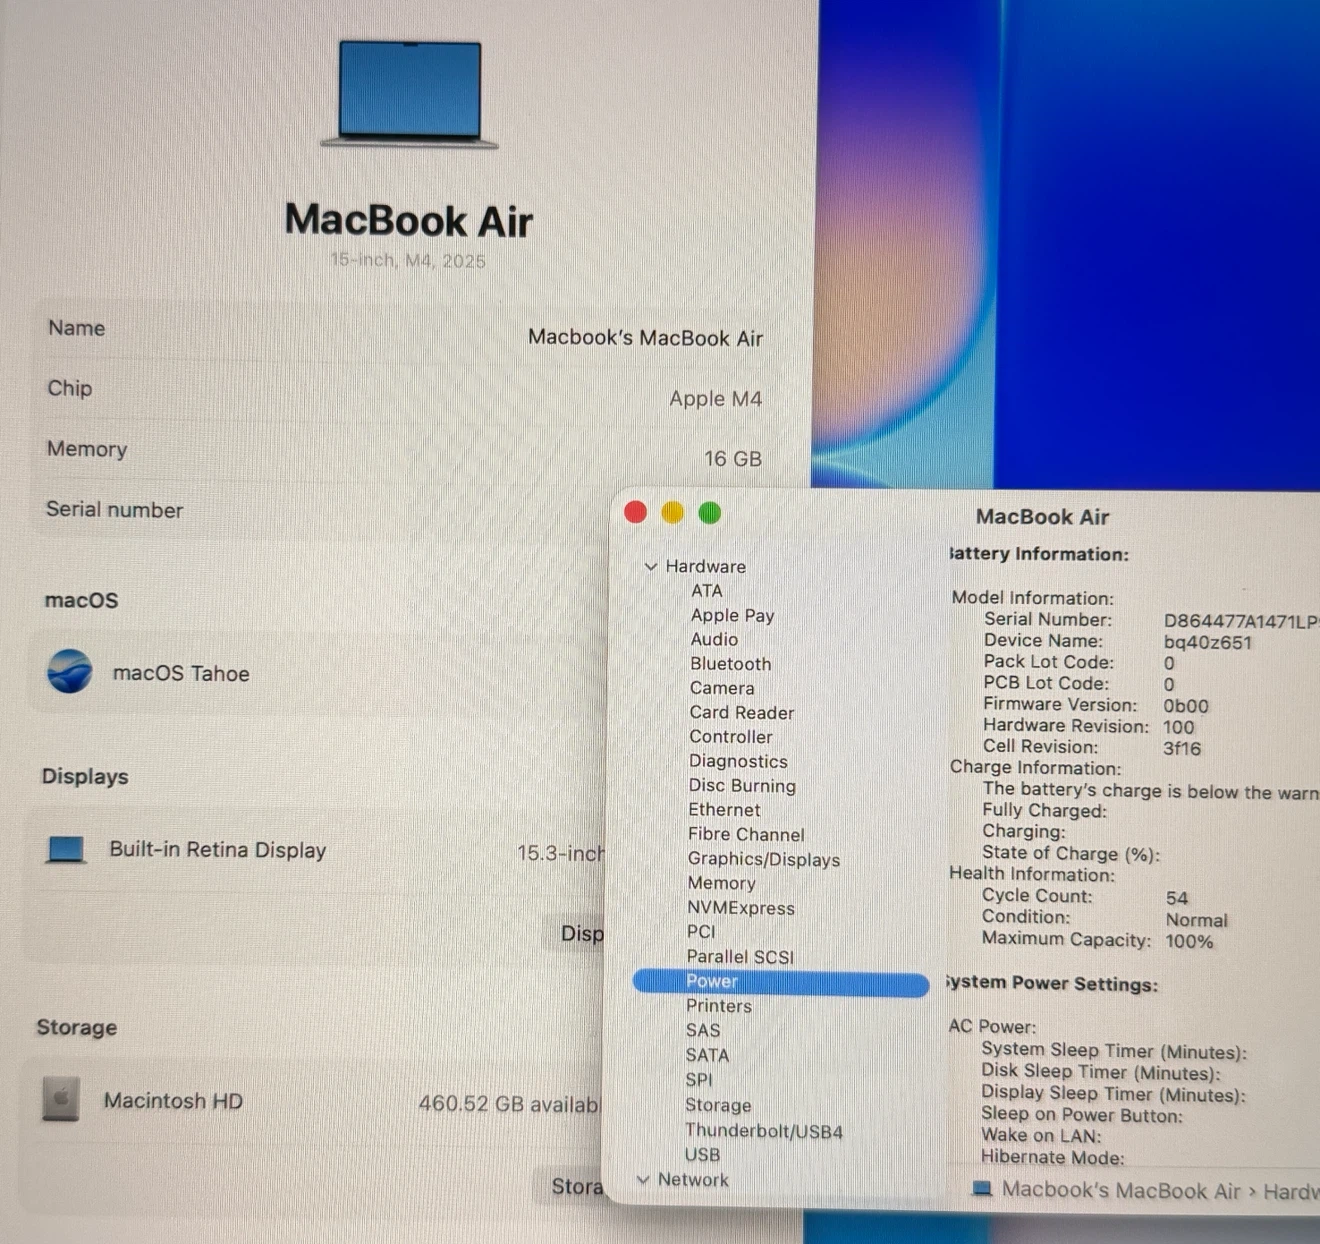Viewport: 1320px width, 1244px height.
Task: Click the hardware revision 100 value
Action: click(1178, 727)
